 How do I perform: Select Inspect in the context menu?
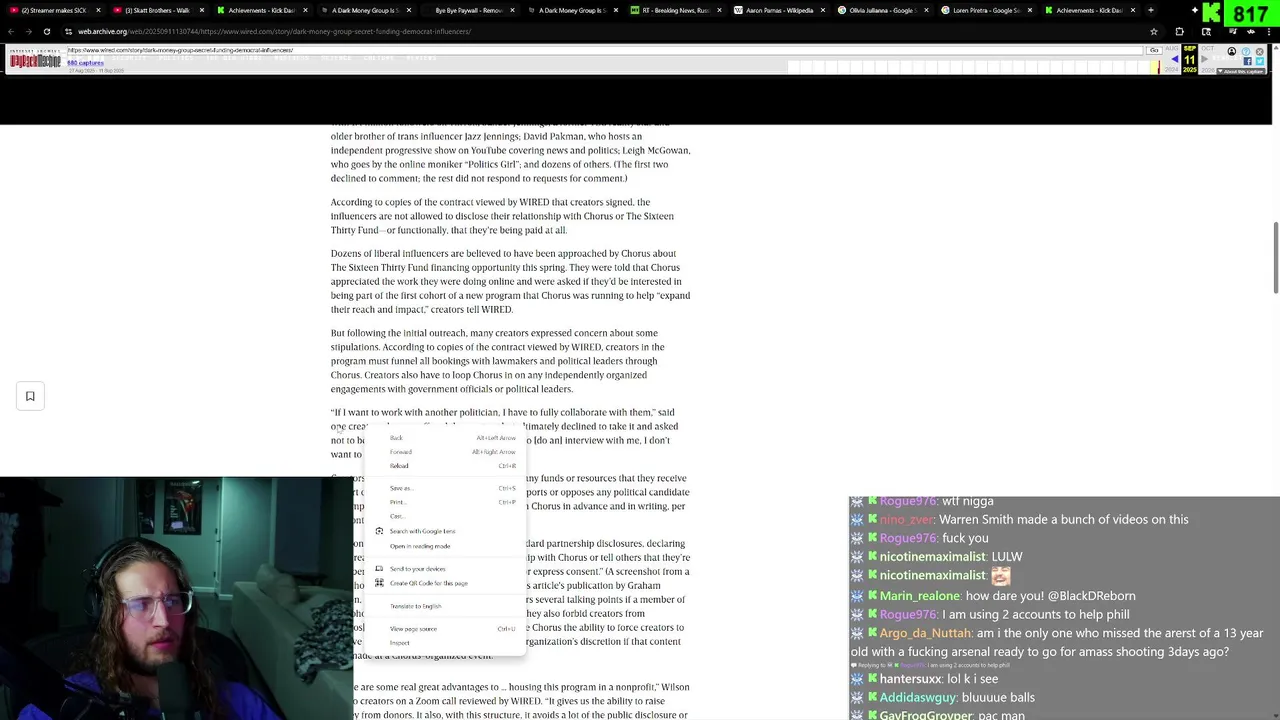point(444,643)
